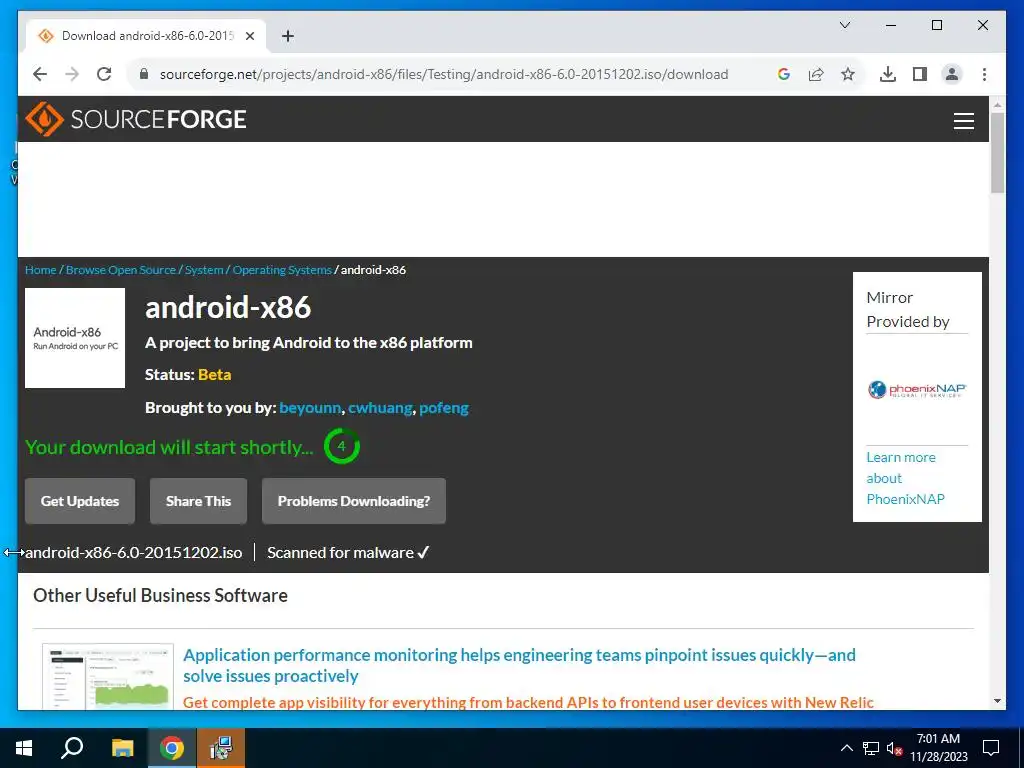Open Chrome three-dot menu
The height and width of the screenshot is (768, 1024).
pyautogui.click(x=984, y=74)
